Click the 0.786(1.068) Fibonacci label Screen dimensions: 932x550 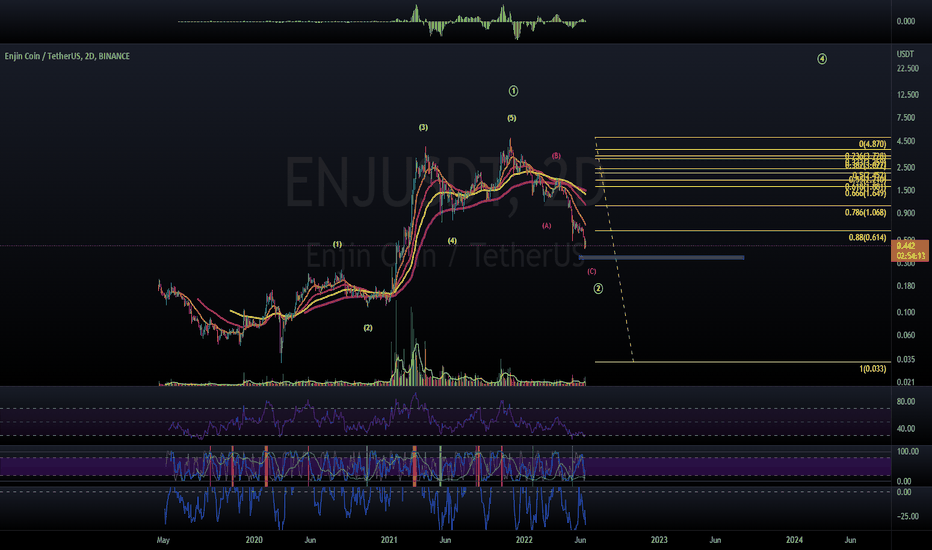(x=865, y=212)
